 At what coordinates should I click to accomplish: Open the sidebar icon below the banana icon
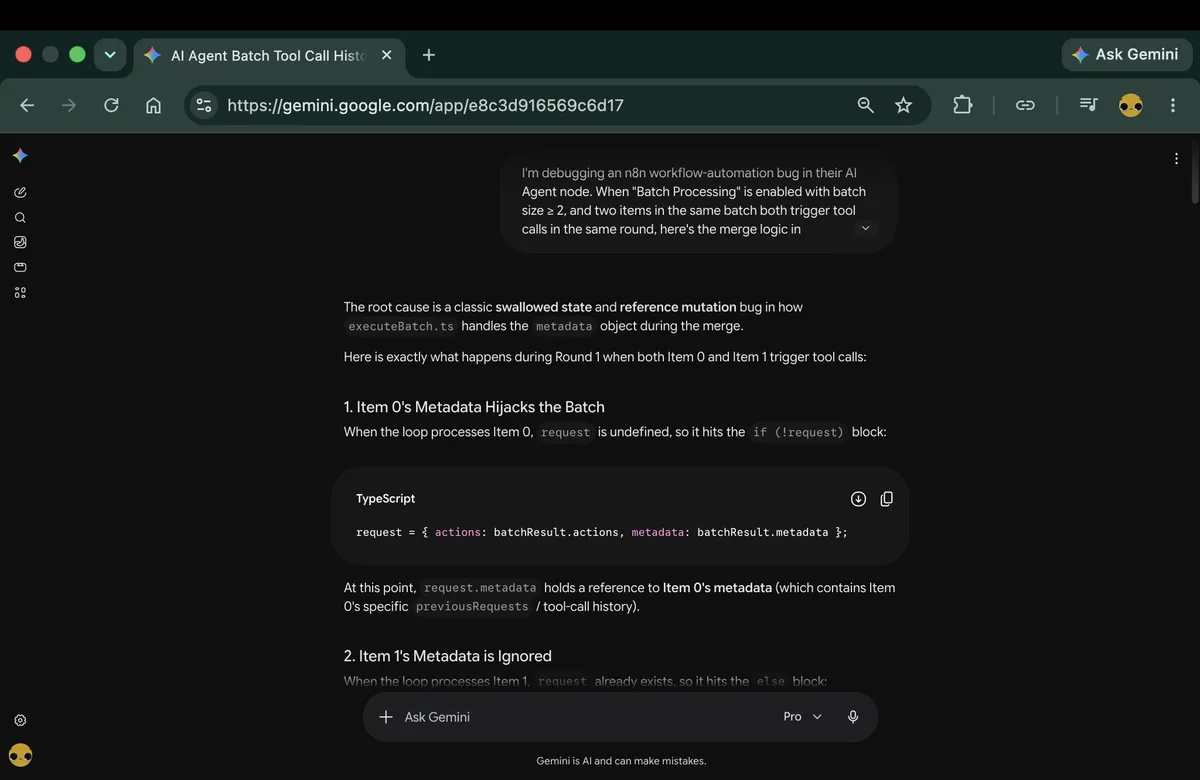pyautogui.click(x=20, y=267)
